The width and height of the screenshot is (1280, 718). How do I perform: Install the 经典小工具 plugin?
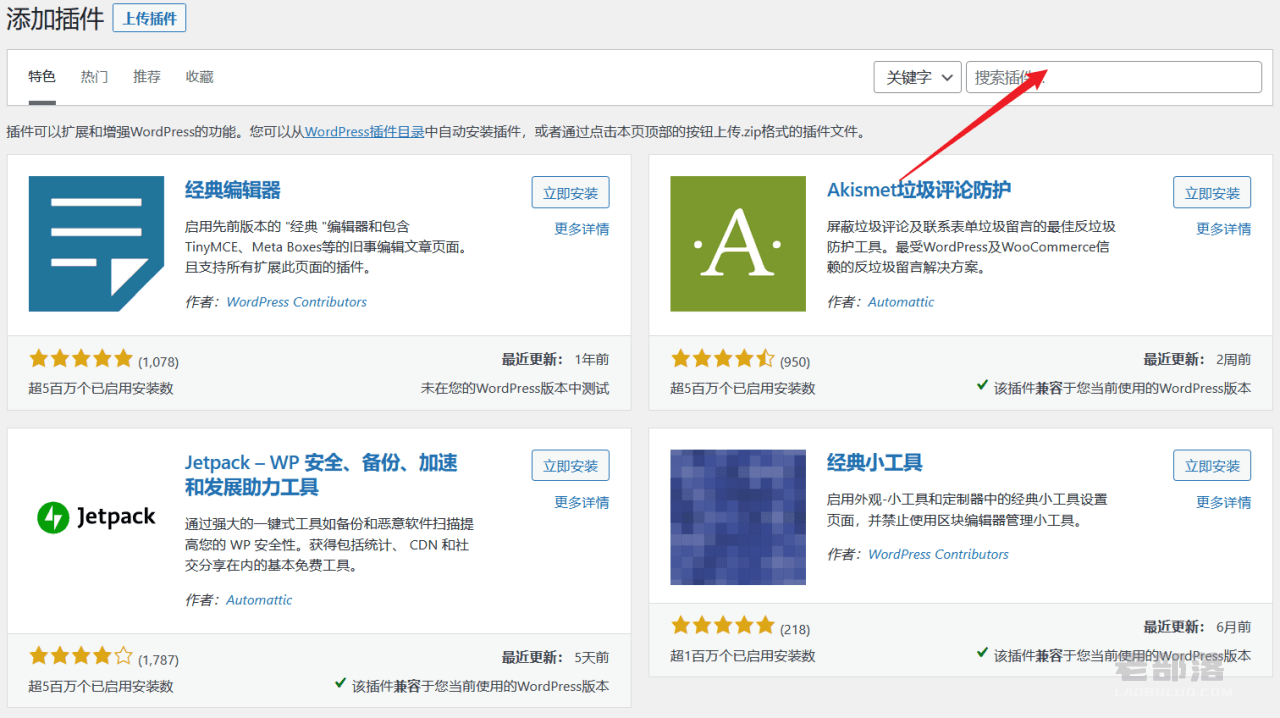coord(1212,466)
